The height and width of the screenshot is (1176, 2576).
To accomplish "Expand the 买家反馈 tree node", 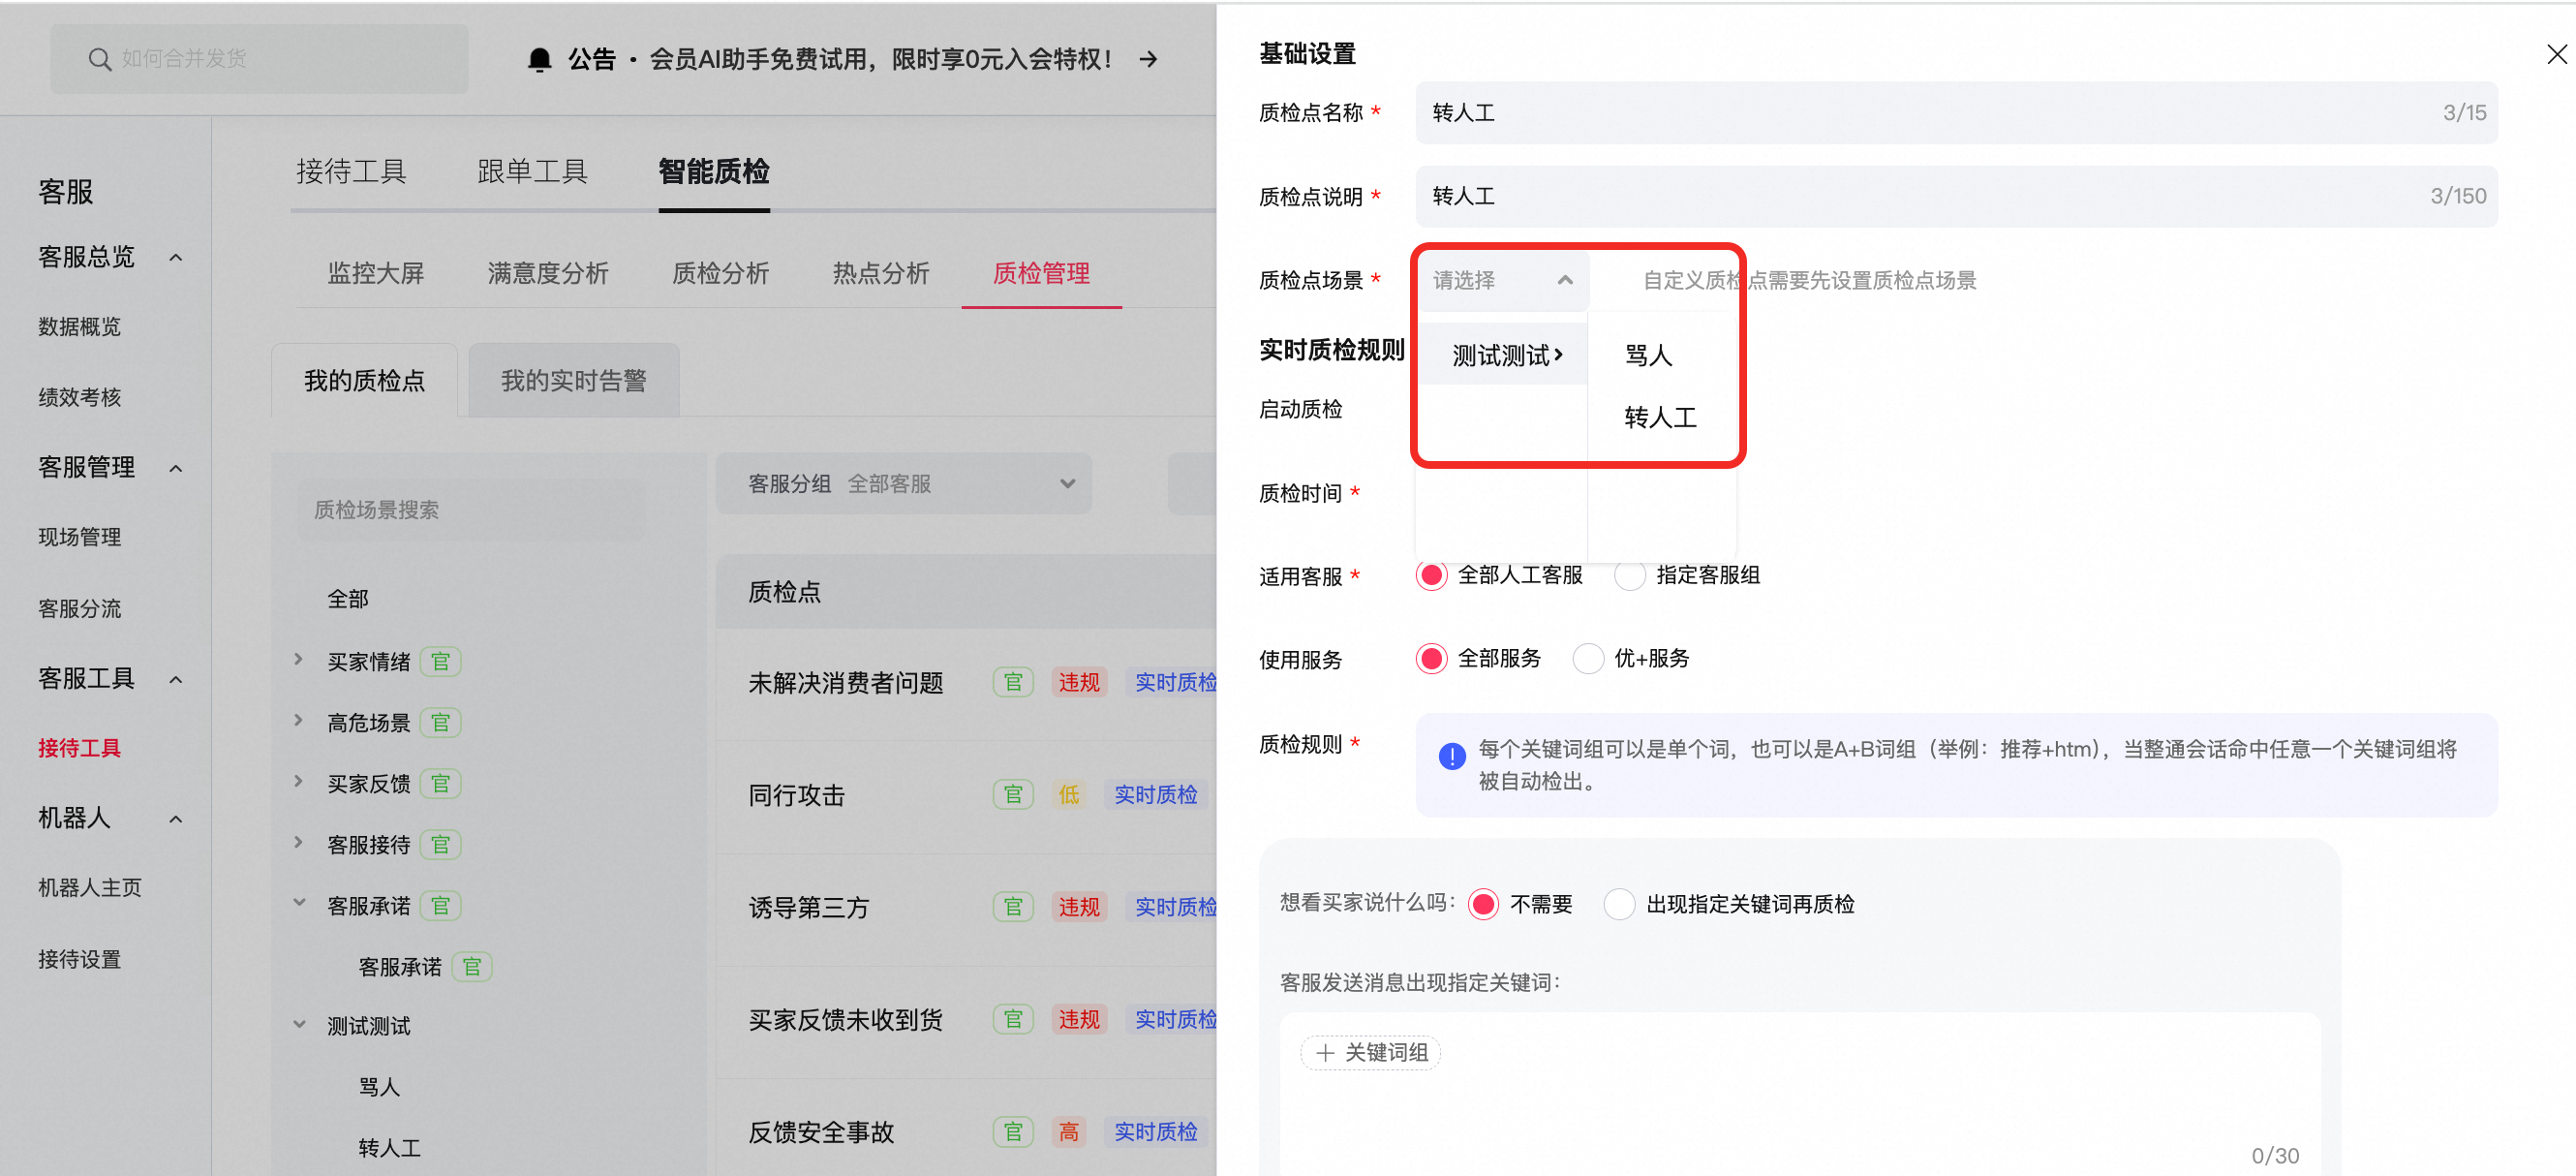I will [x=298, y=781].
